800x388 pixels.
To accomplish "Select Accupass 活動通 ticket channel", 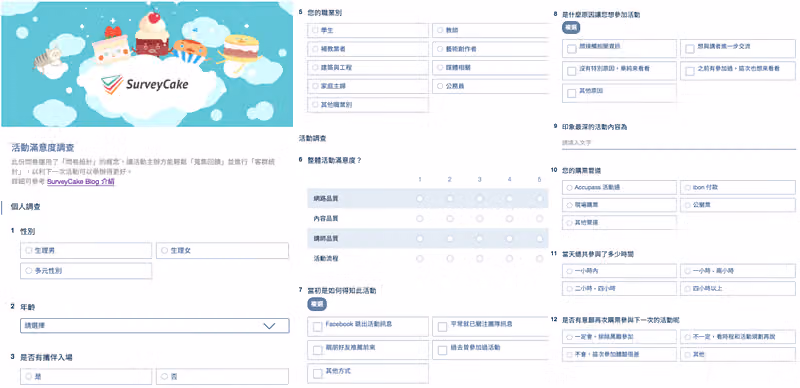I will [x=619, y=187].
